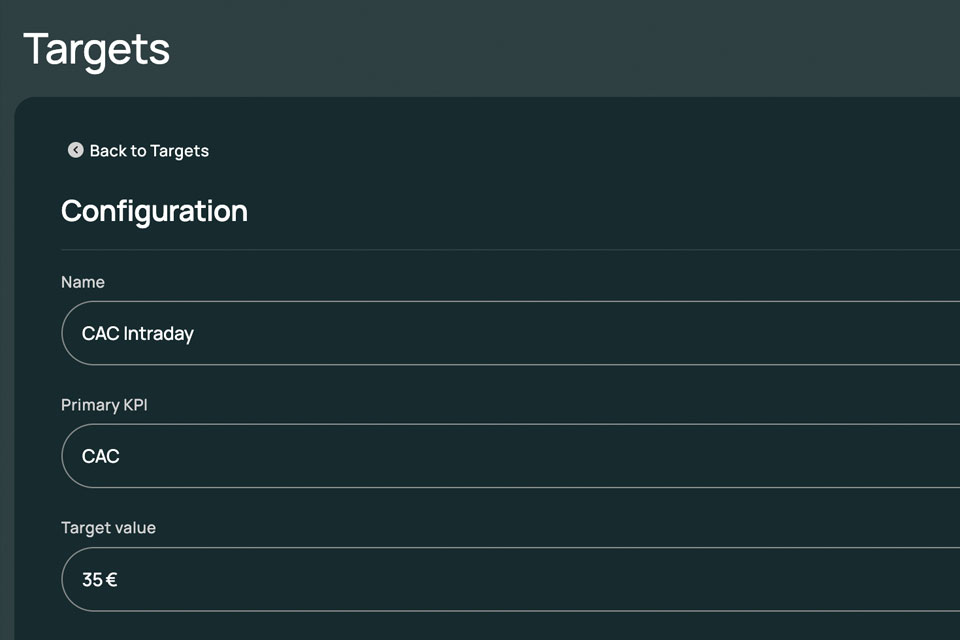Image resolution: width=960 pixels, height=640 pixels.
Task: Focus the Name input field
Action: (x=511, y=333)
